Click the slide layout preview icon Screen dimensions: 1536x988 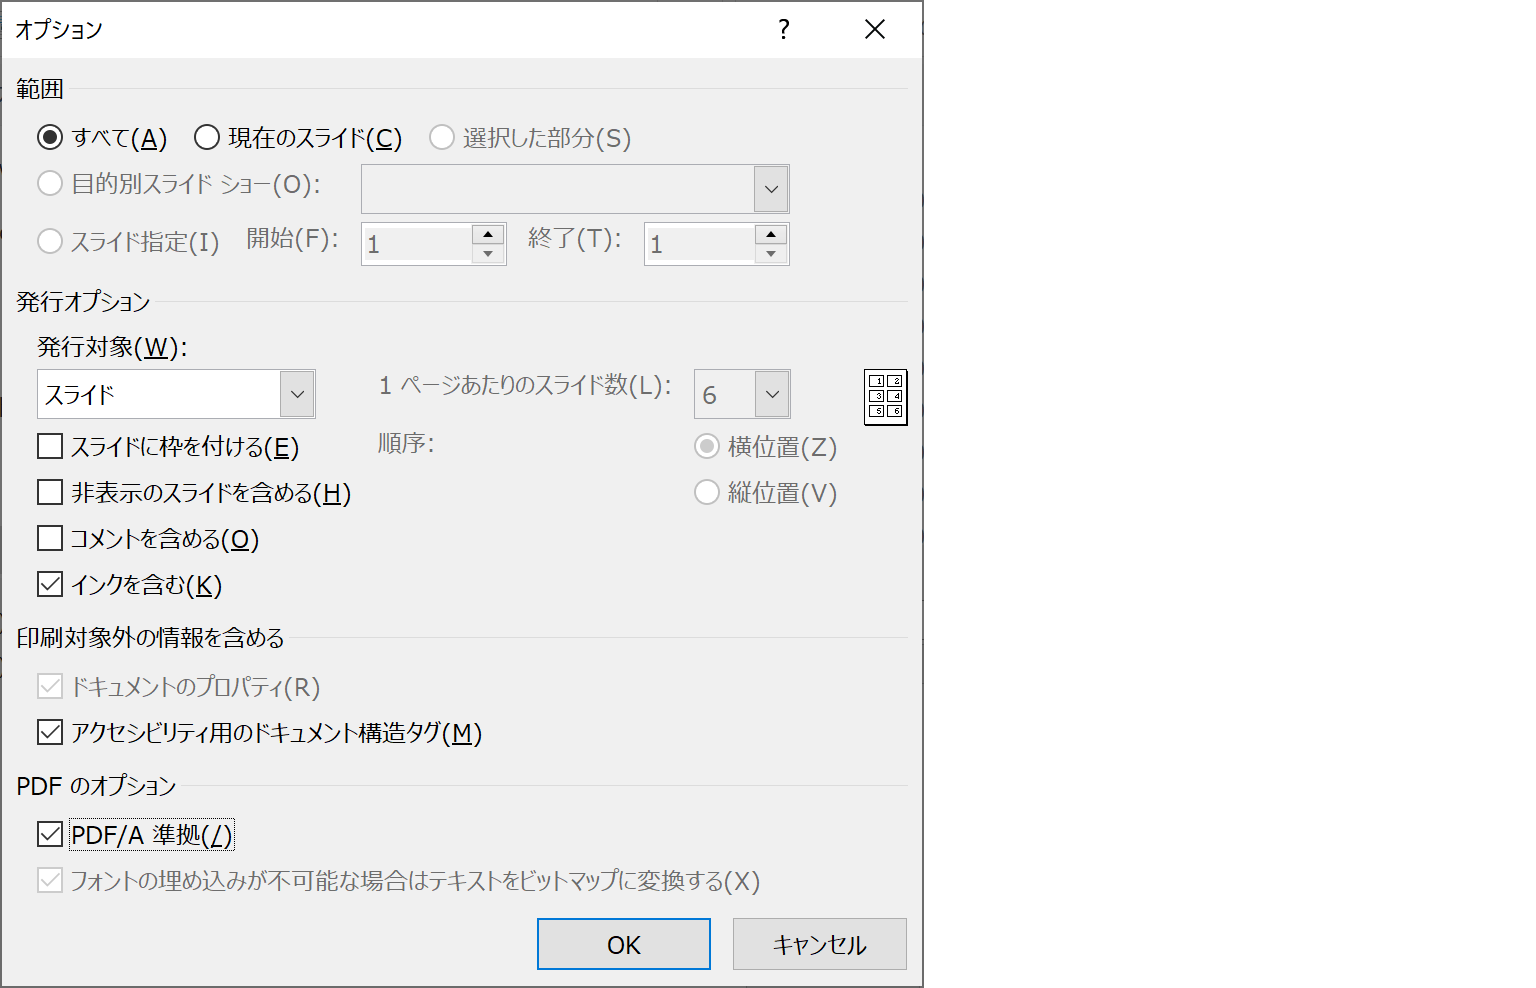pos(885,397)
